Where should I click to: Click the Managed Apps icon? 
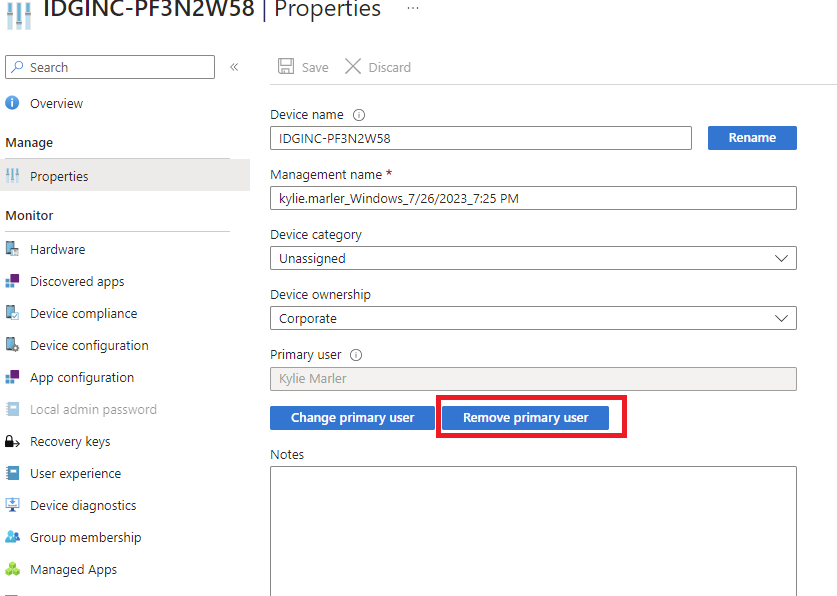[12, 569]
